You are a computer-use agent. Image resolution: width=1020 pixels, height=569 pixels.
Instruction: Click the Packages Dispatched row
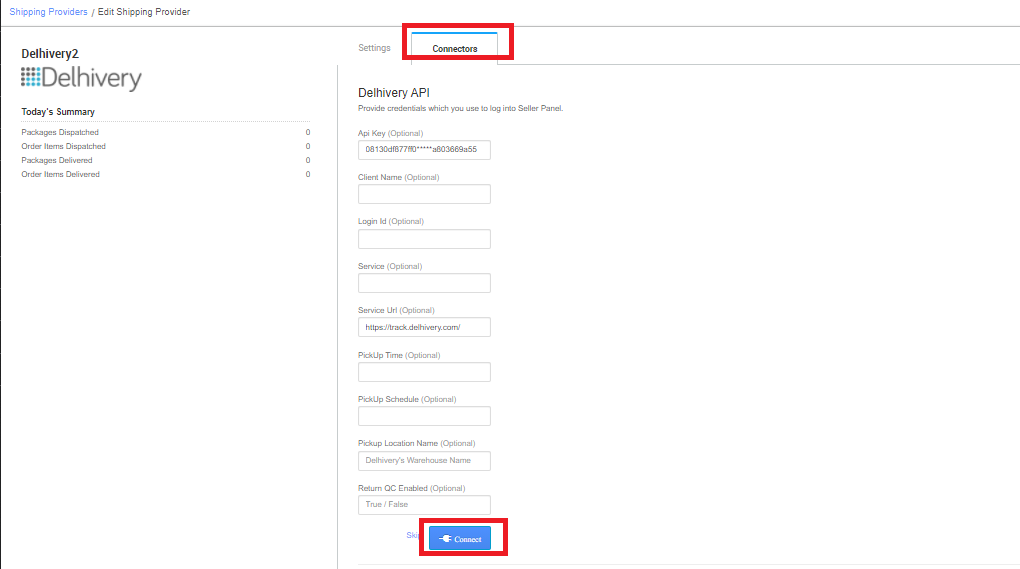(165, 132)
